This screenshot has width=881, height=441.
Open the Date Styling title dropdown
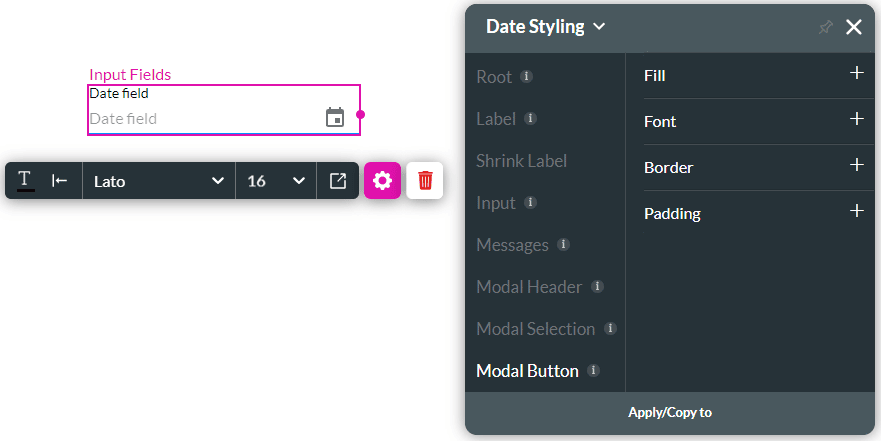tap(545, 27)
